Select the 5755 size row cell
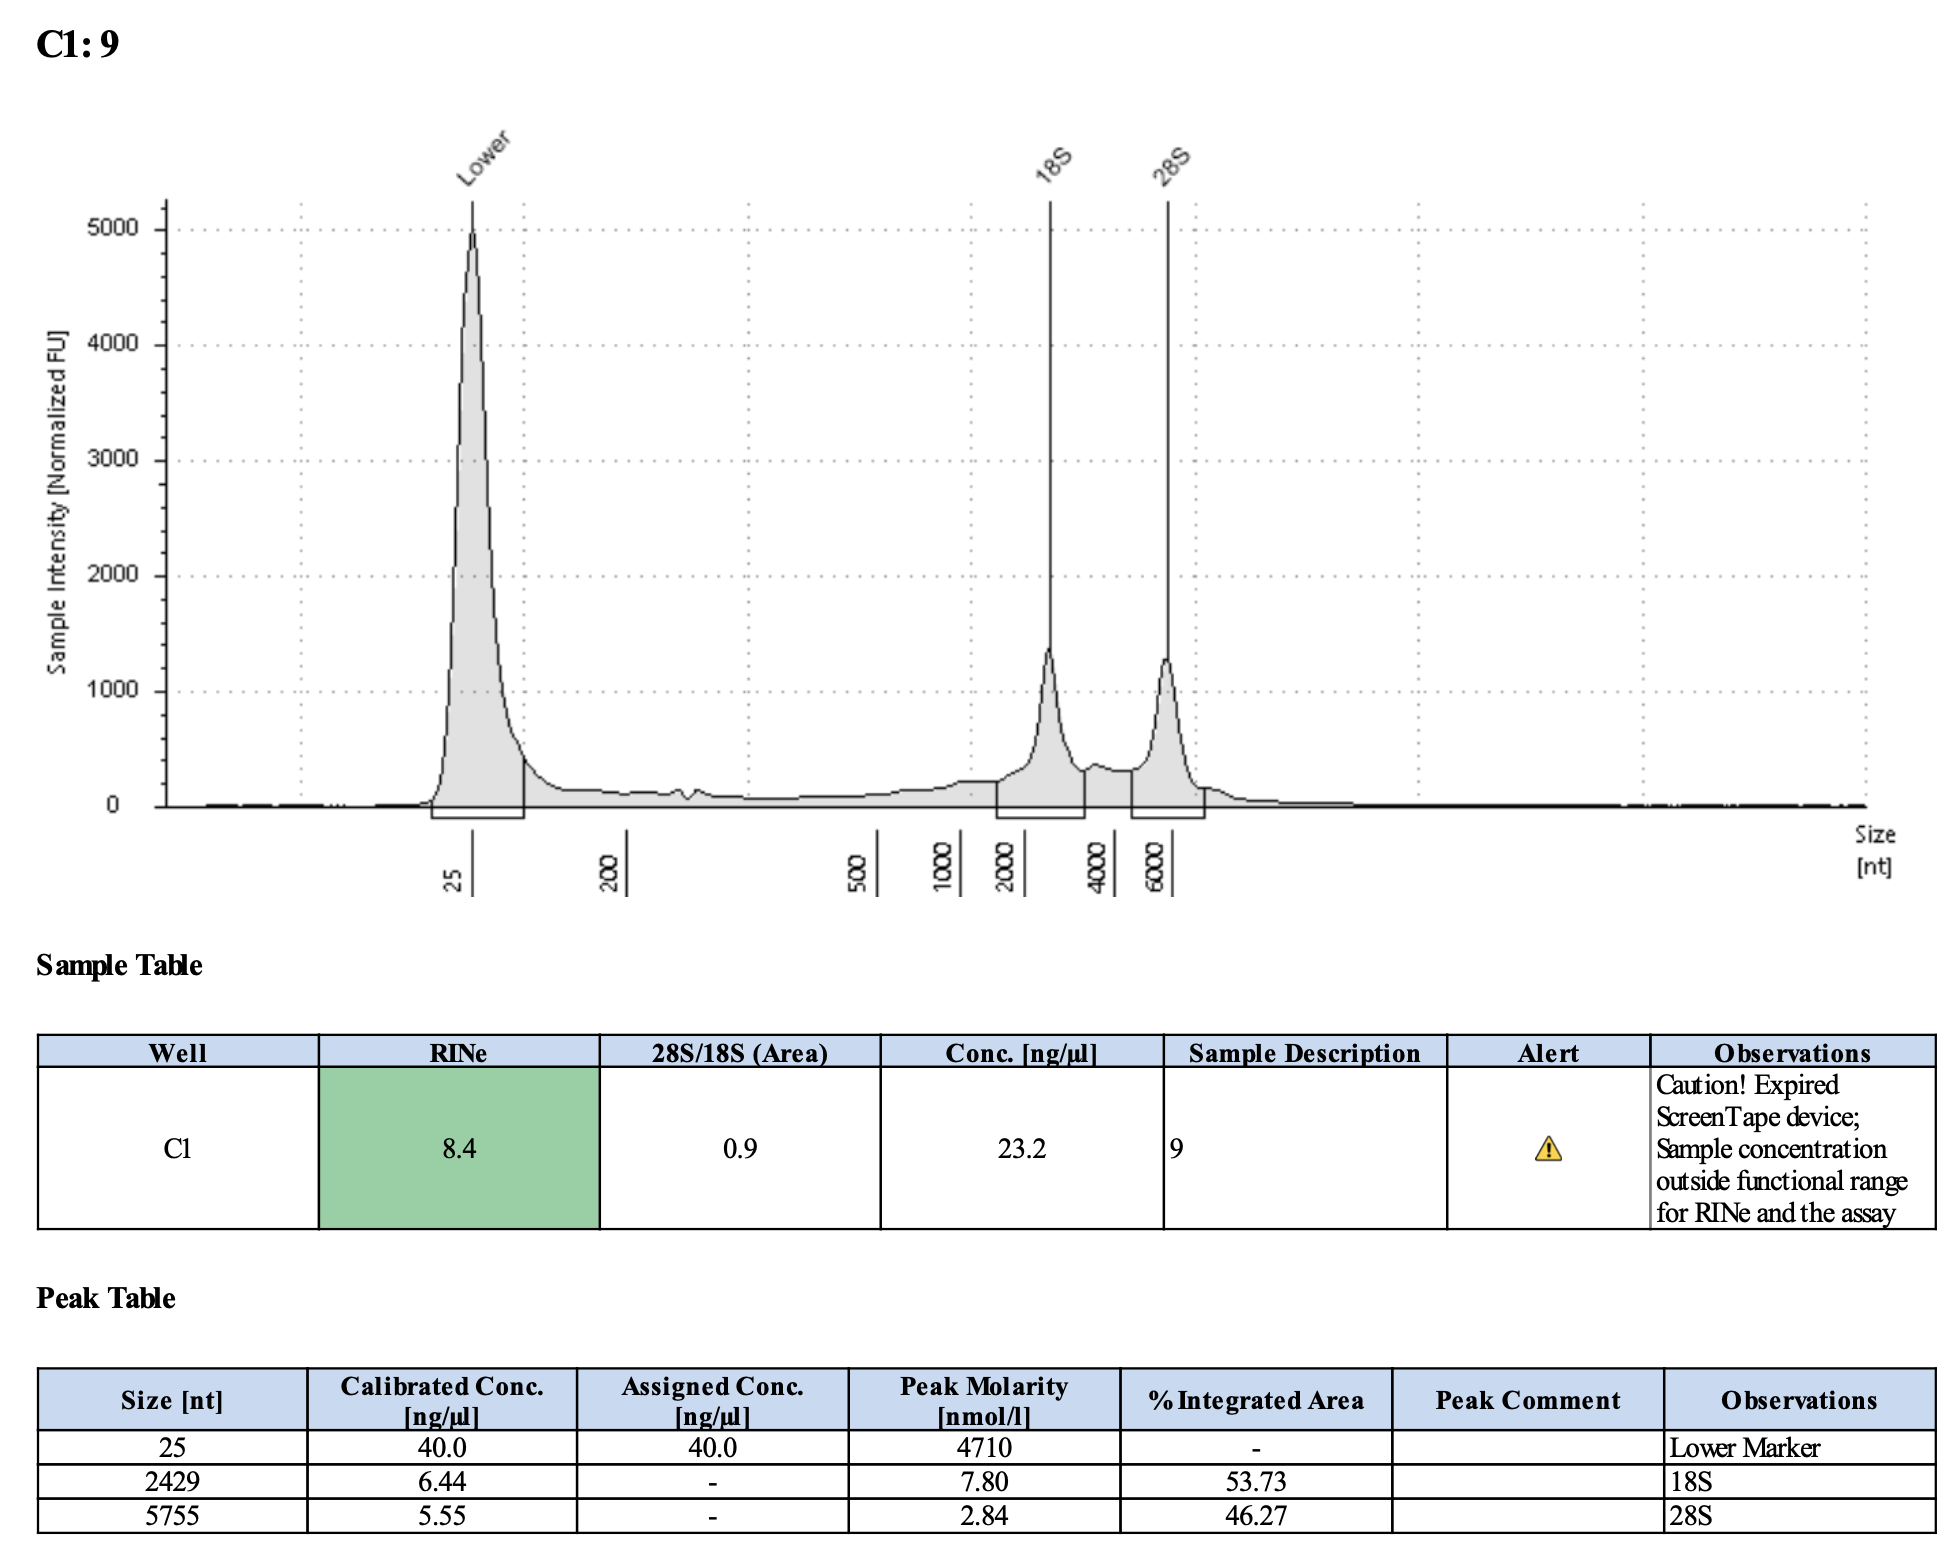This screenshot has width=1956, height=1560. [x=172, y=1515]
